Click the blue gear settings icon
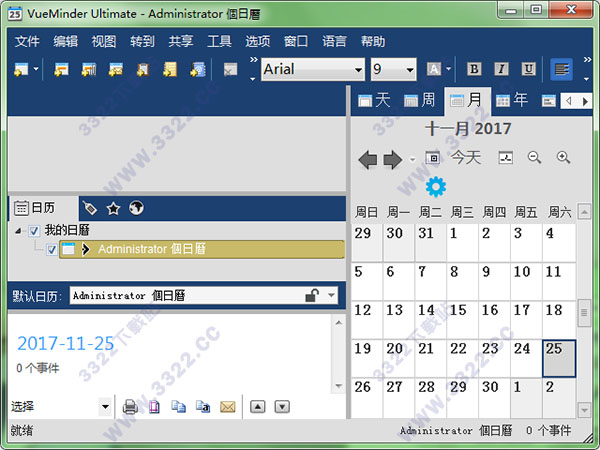Viewport: 600px width, 450px height. coord(435,186)
